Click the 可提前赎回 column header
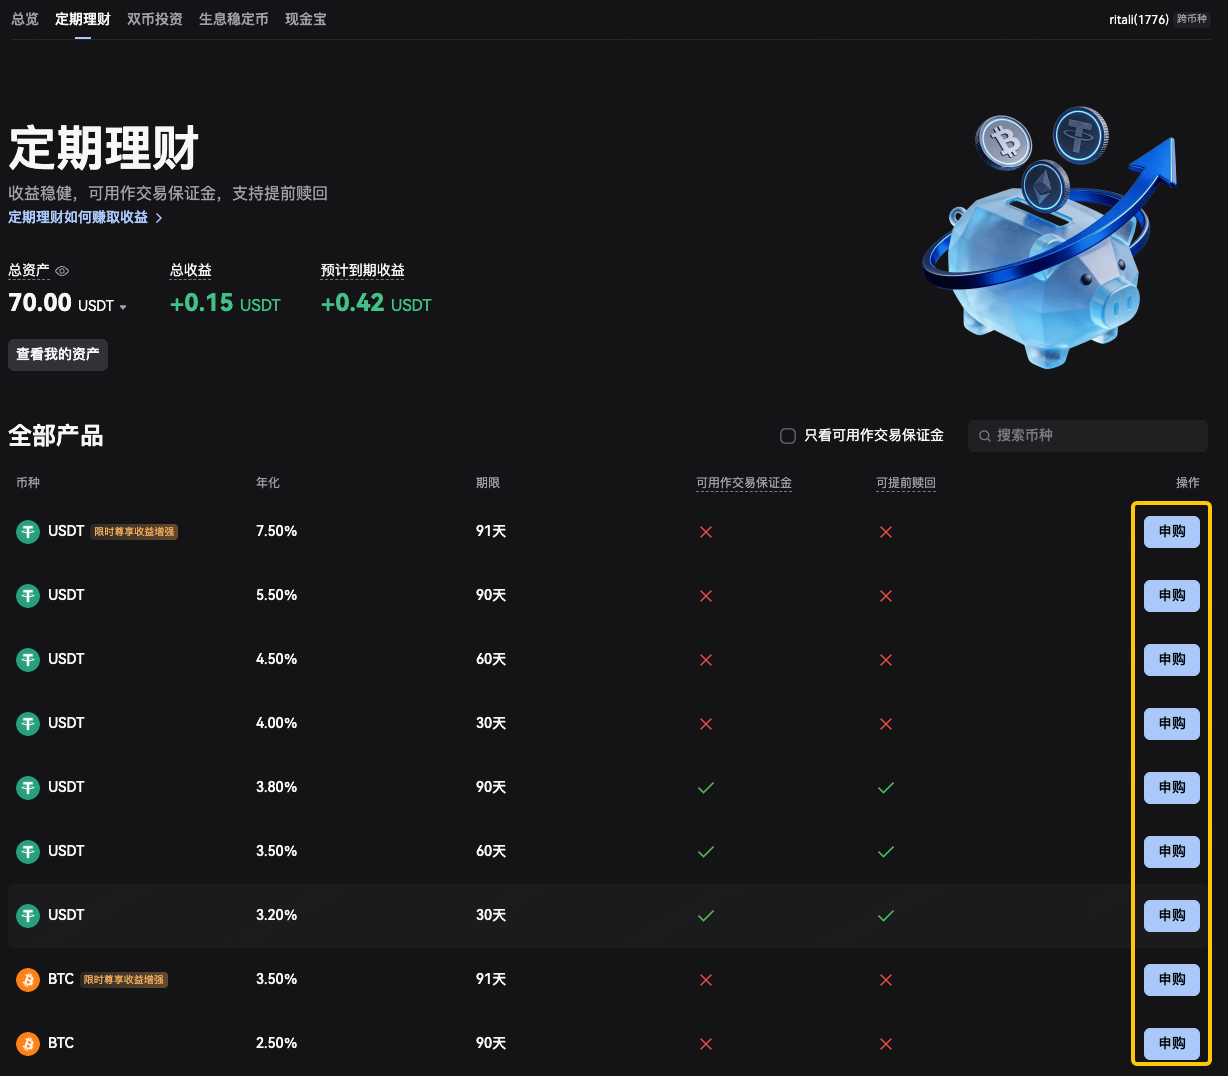The image size is (1228, 1076). coord(906,483)
